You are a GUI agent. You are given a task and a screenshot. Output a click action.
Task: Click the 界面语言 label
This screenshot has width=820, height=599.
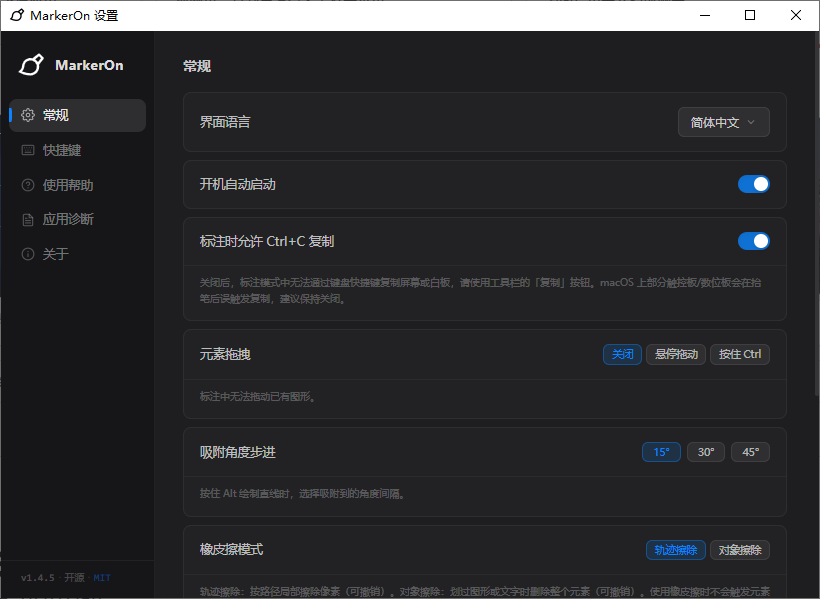pyautogui.click(x=225, y=122)
